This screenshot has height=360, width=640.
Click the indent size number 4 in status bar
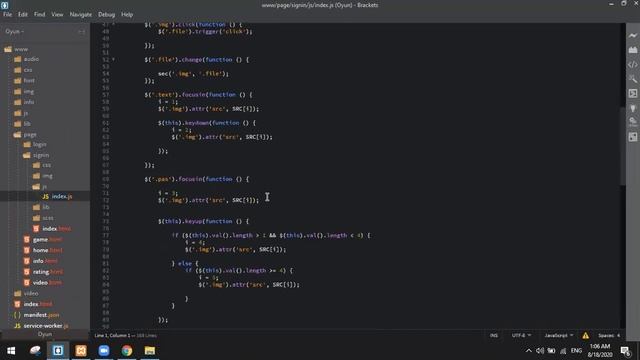point(618,336)
